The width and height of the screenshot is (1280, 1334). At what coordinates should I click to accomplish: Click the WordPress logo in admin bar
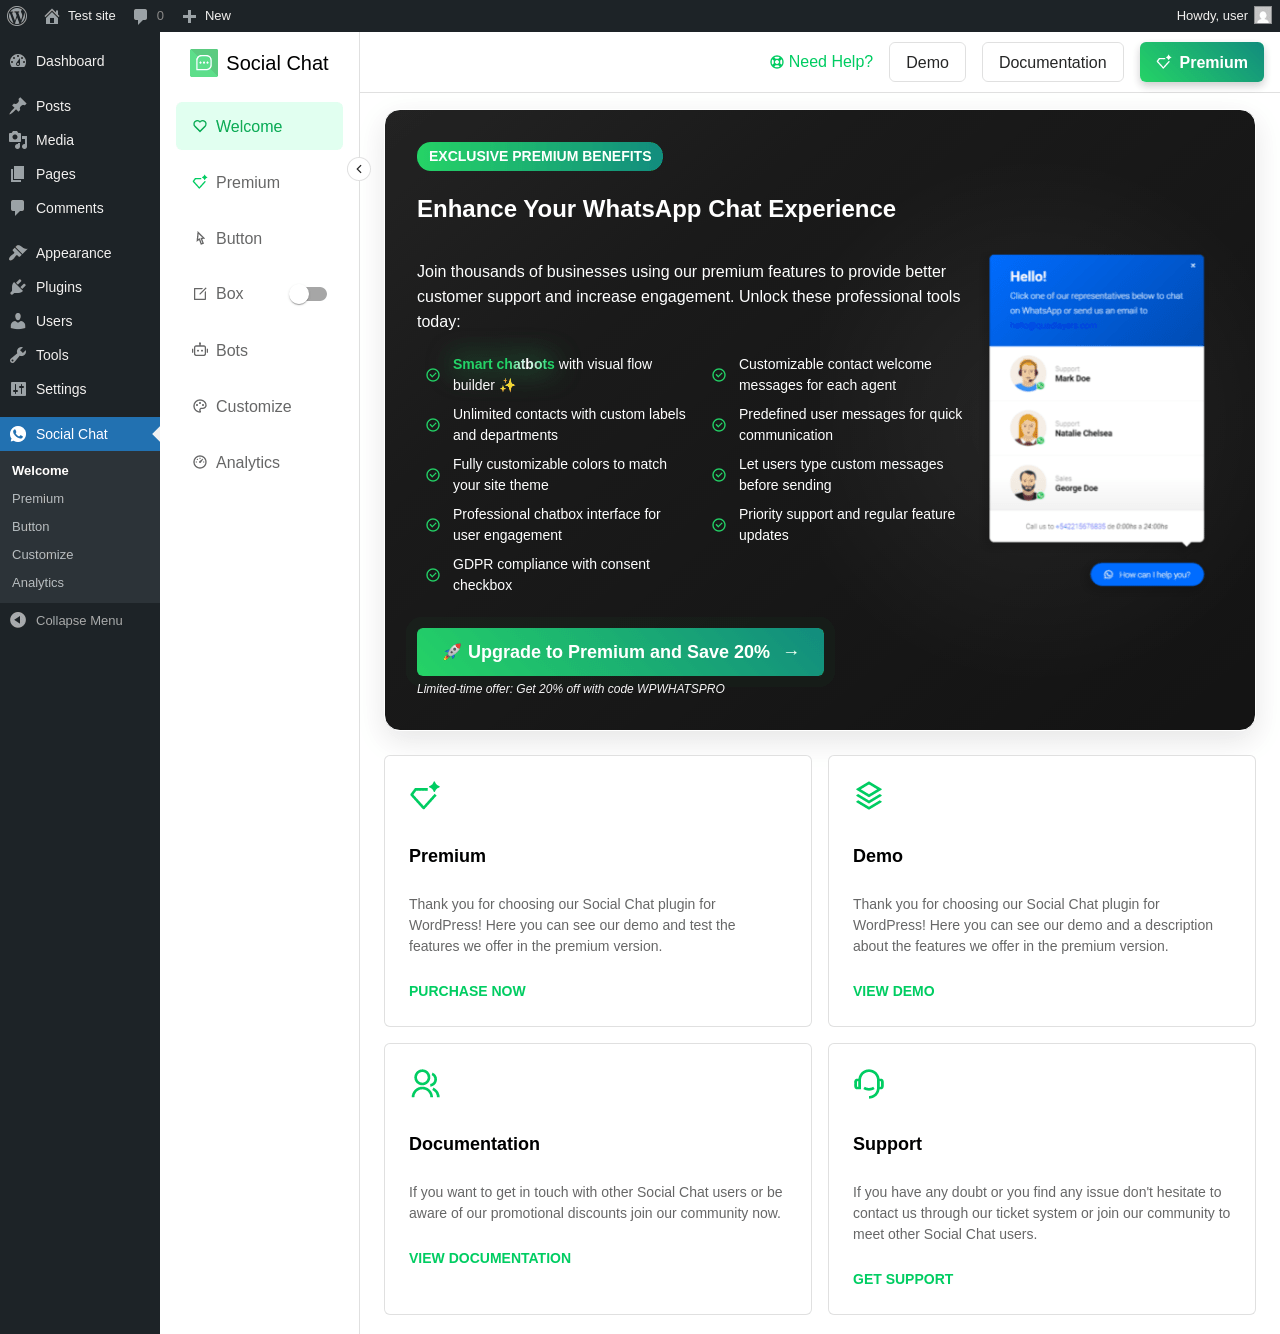coord(17,16)
